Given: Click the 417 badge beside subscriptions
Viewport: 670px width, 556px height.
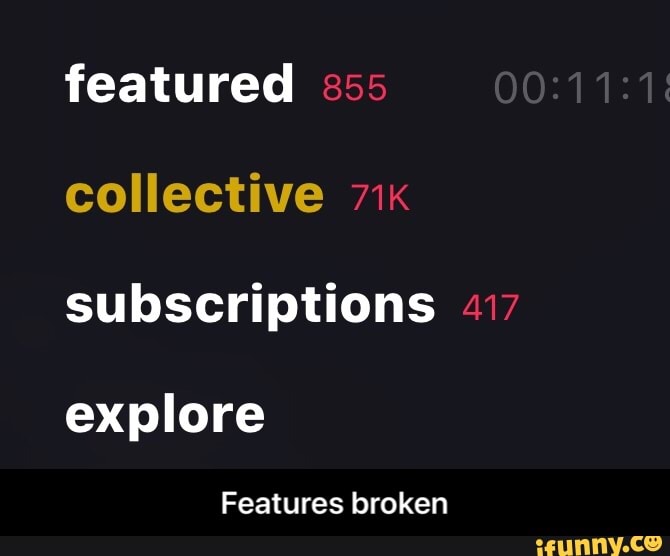Looking at the screenshot, I should click(491, 307).
